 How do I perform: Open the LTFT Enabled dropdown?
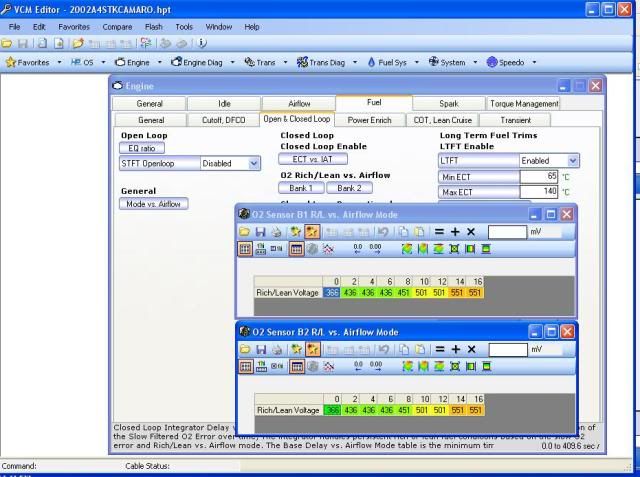coord(572,160)
